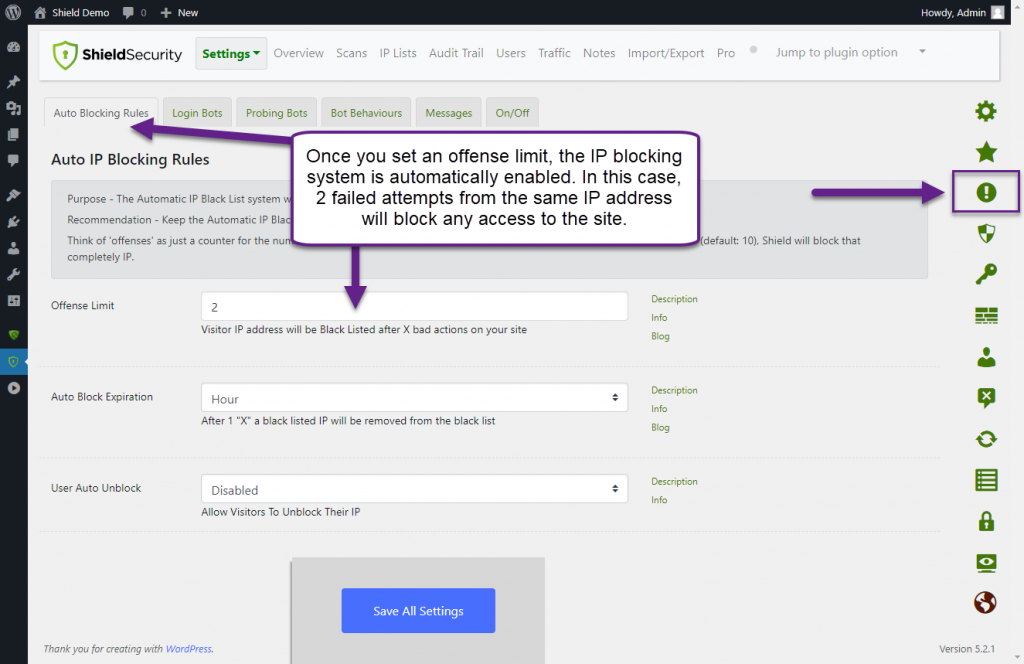Screen dimensions: 1024x664
Task: Click the automatic updates refresh-arrows icon
Action: tap(986, 439)
